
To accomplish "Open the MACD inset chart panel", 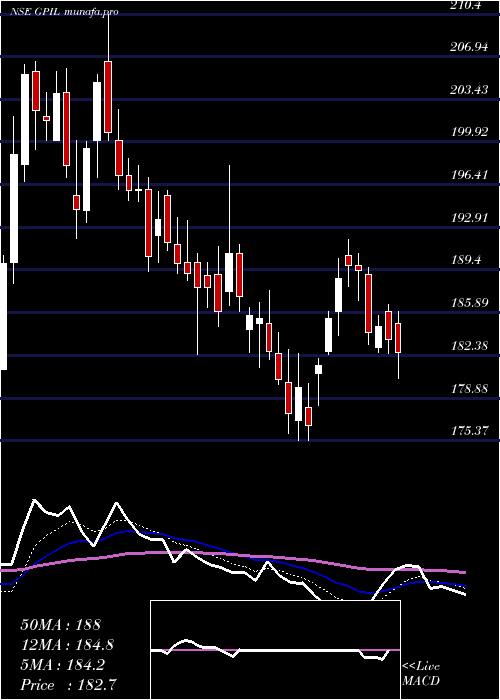I will click(275, 650).
